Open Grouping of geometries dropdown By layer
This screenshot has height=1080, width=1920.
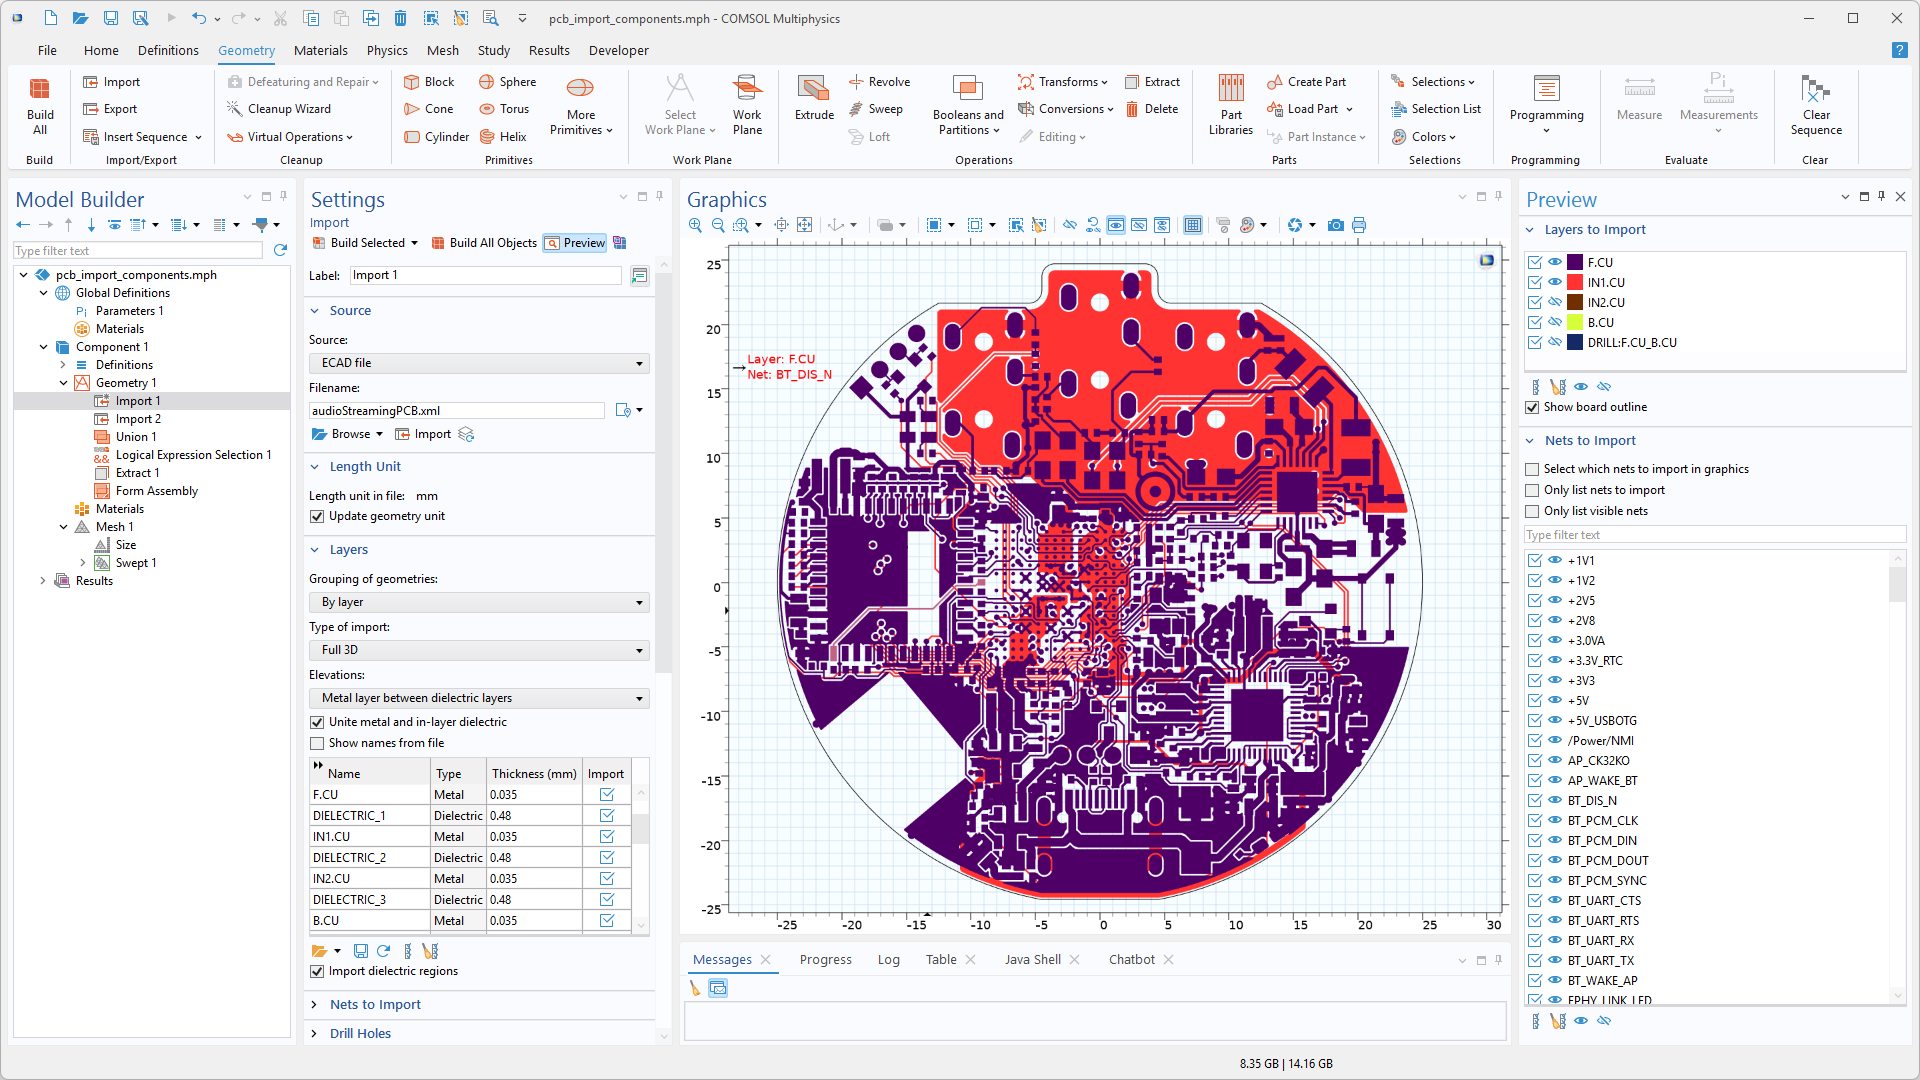tap(479, 602)
